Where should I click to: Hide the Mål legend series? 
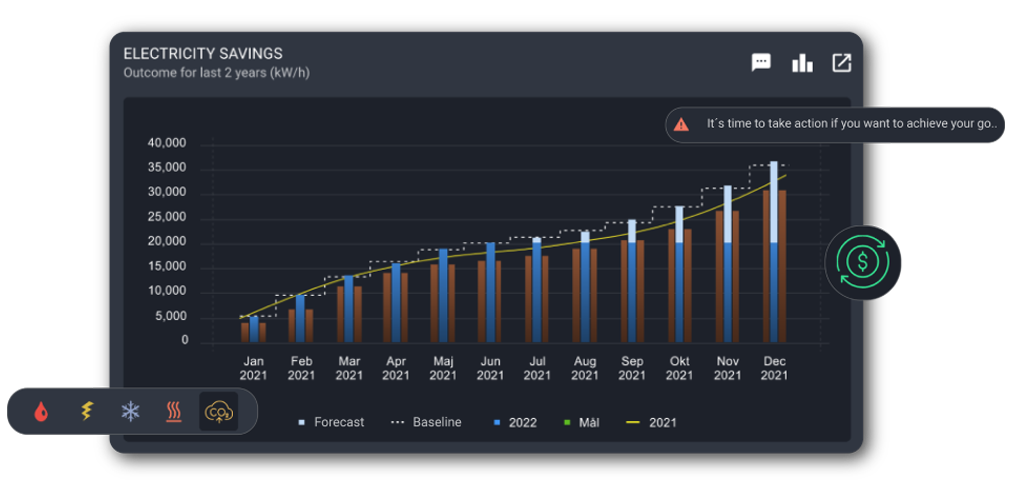(584, 422)
